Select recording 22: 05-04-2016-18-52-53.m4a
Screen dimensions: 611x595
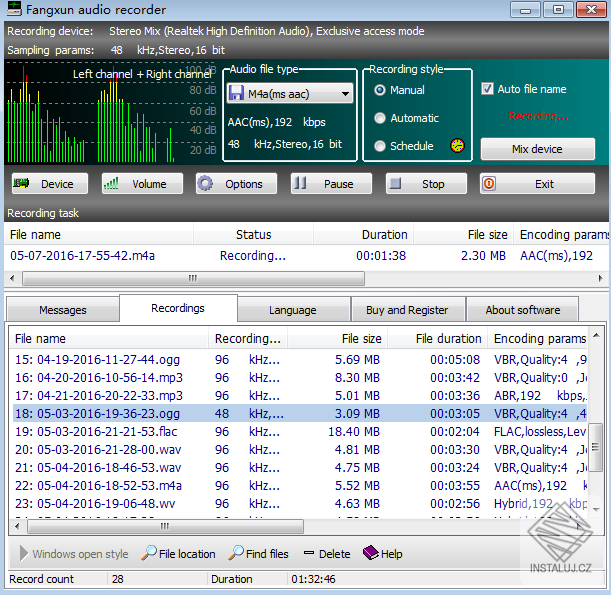pyautogui.click(x=300, y=486)
